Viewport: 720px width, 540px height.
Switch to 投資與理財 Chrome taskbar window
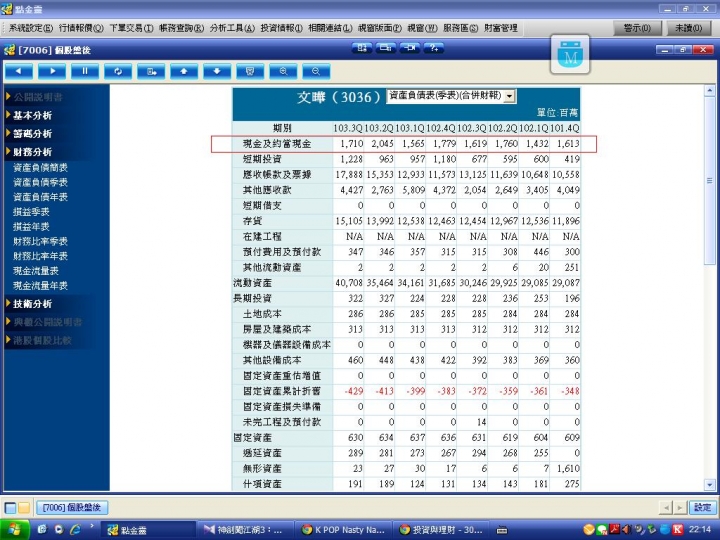point(441,530)
